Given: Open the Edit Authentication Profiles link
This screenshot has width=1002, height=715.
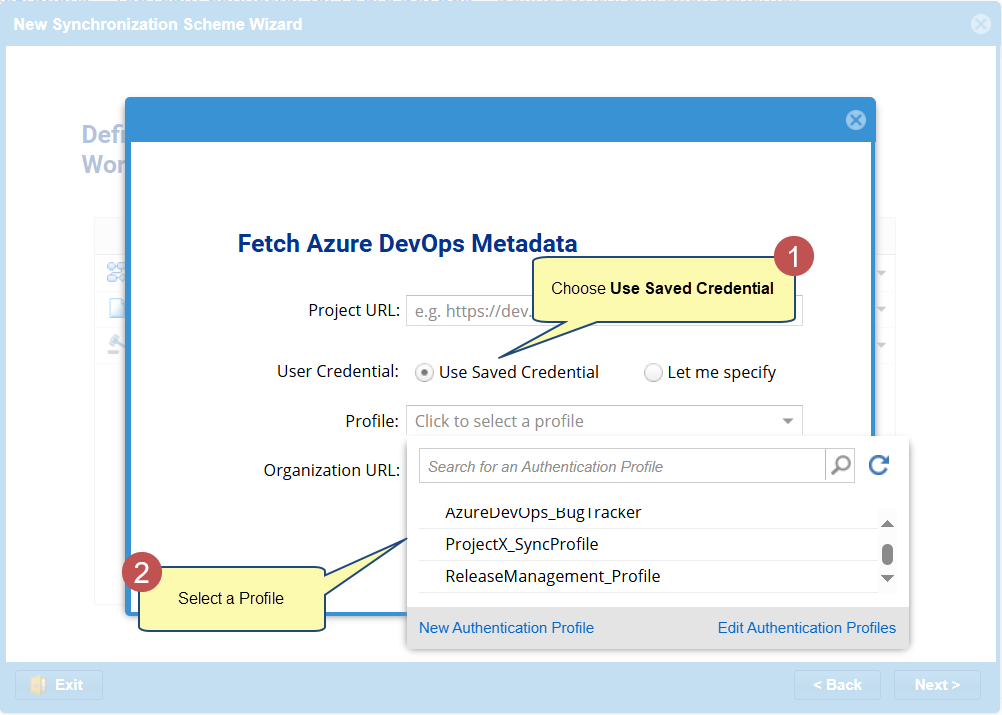Looking at the screenshot, I should tap(806, 628).
